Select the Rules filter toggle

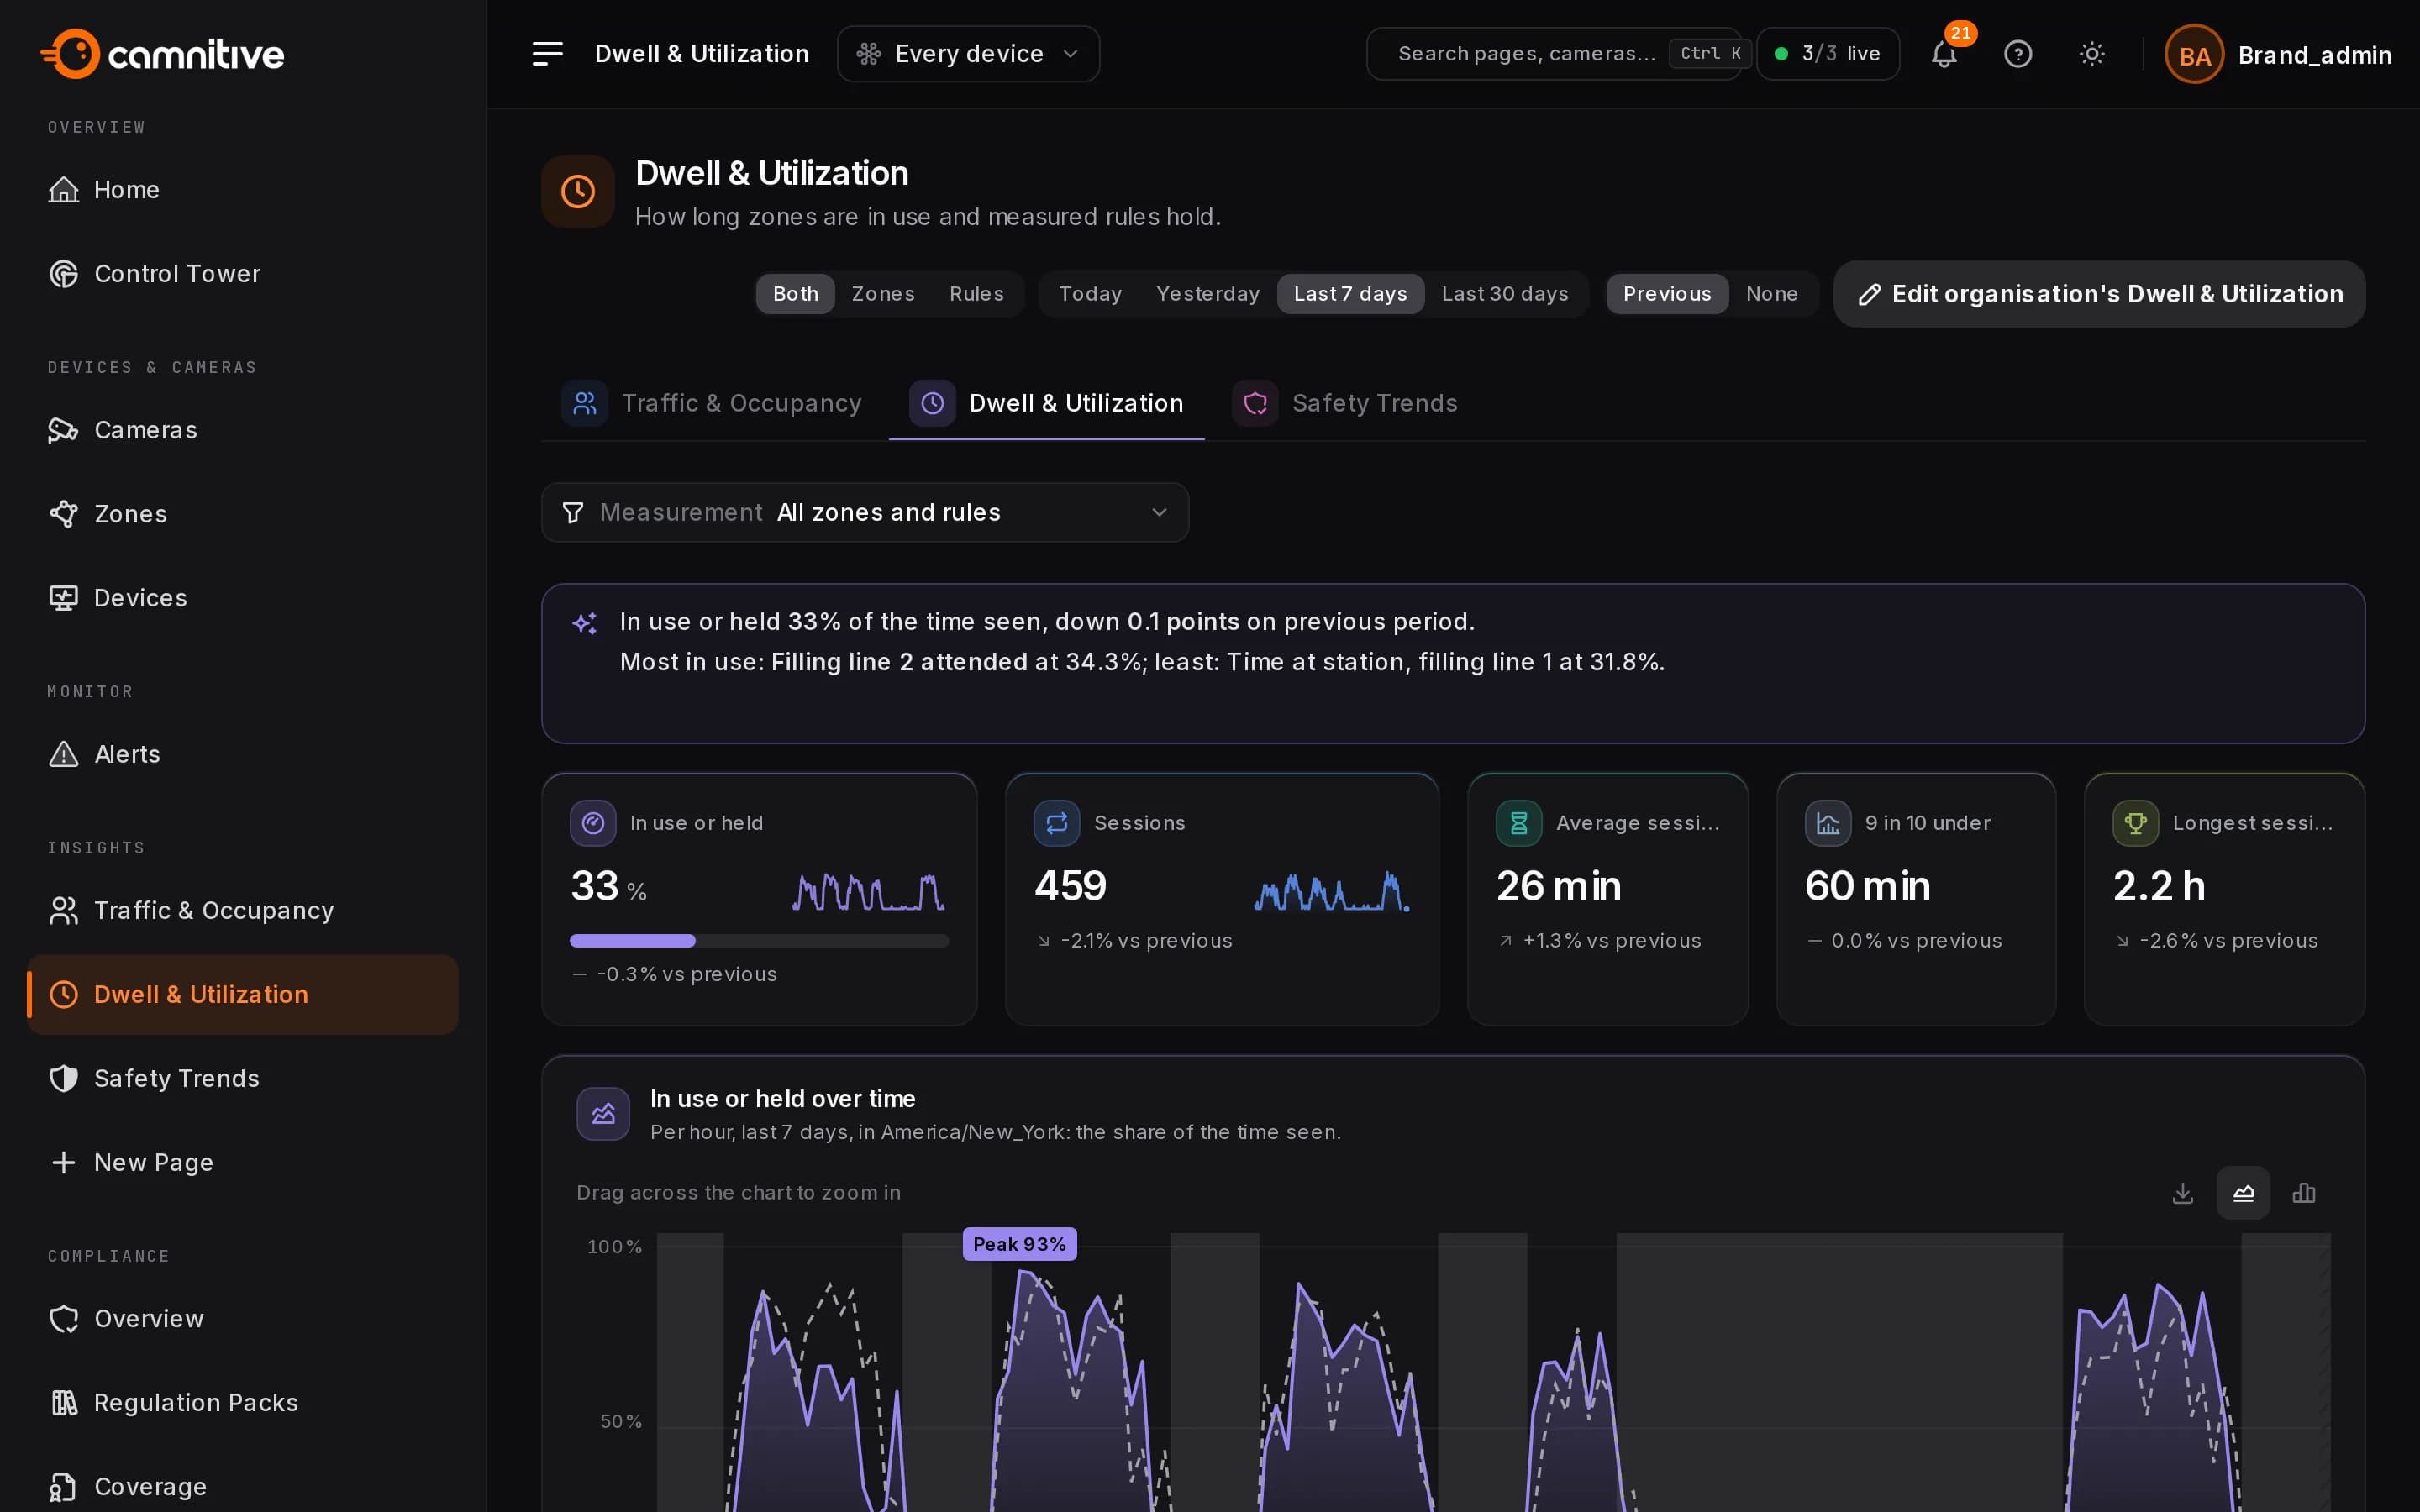pyautogui.click(x=976, y=294)
